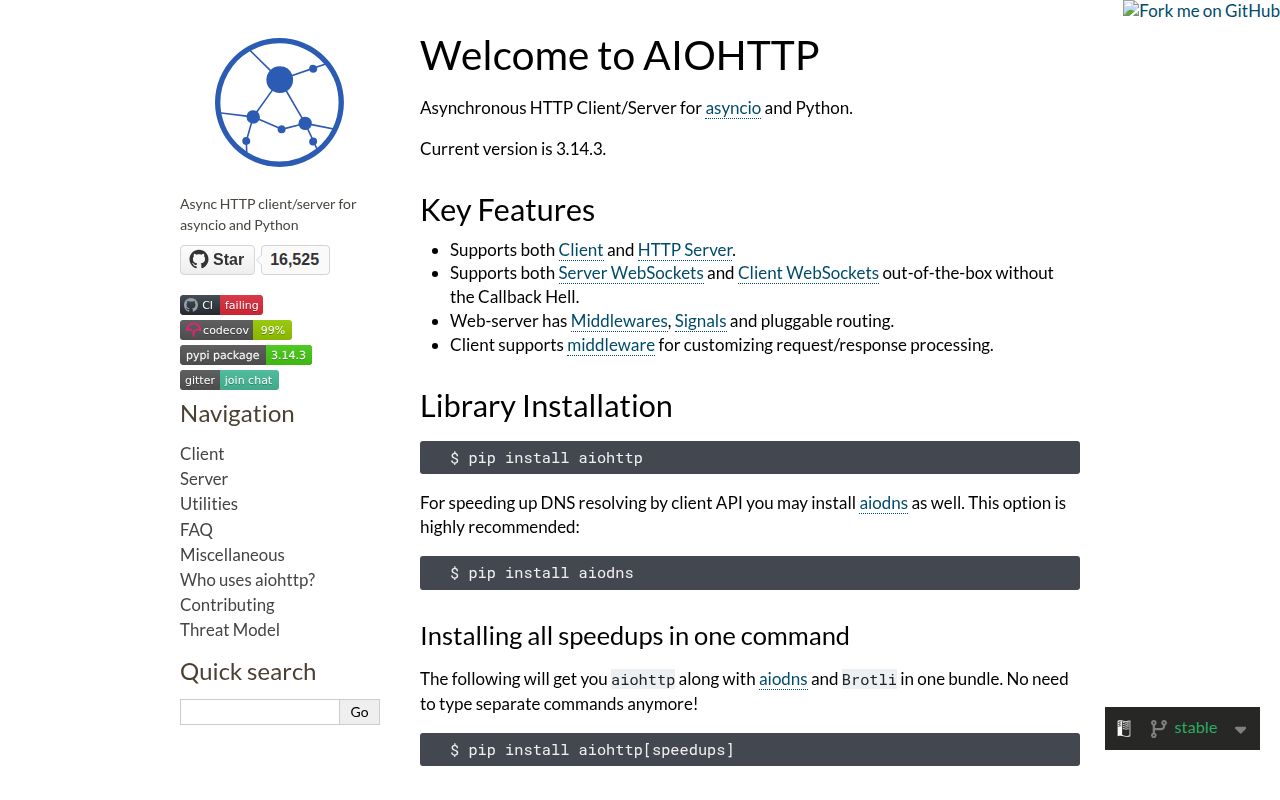Click the stable version label
The width and height of the screenshot is (1280, 800).
(x=1195, y=728)
